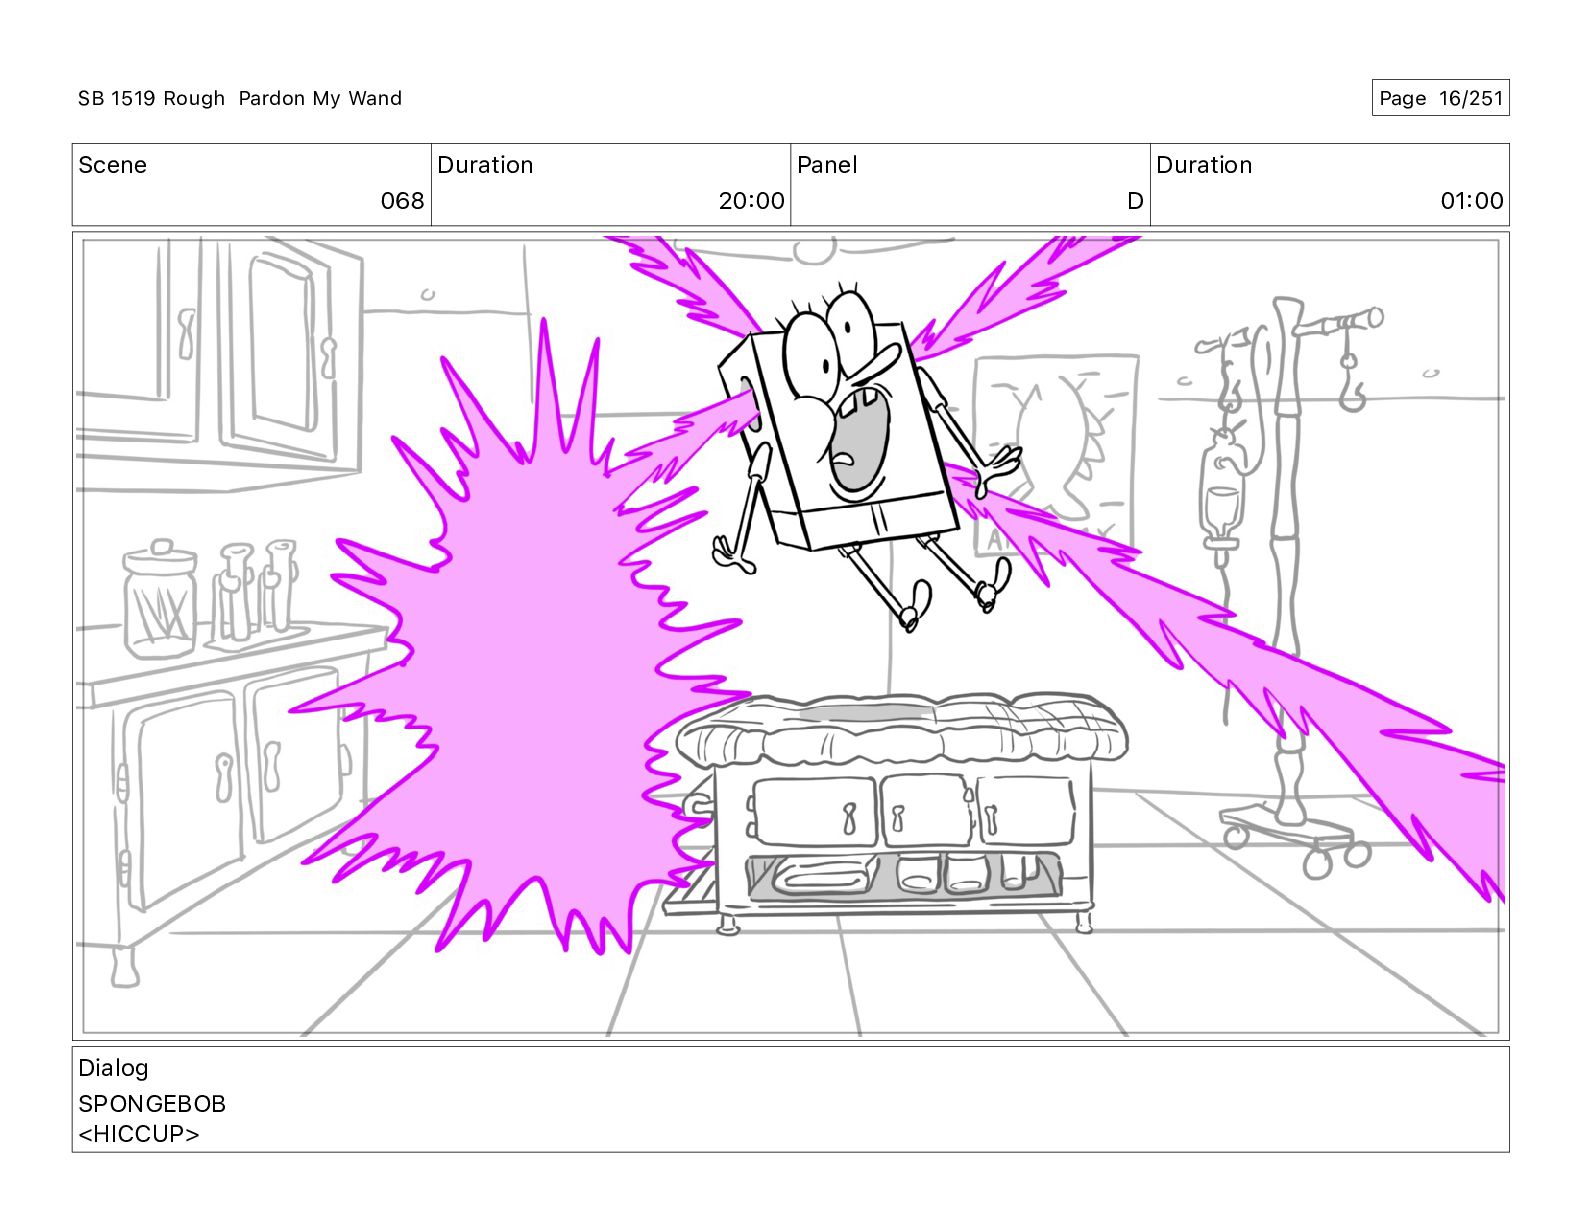Click the dialog line "<HICCUP>"
The image size is (1584, 1224).
point(139,1134)
